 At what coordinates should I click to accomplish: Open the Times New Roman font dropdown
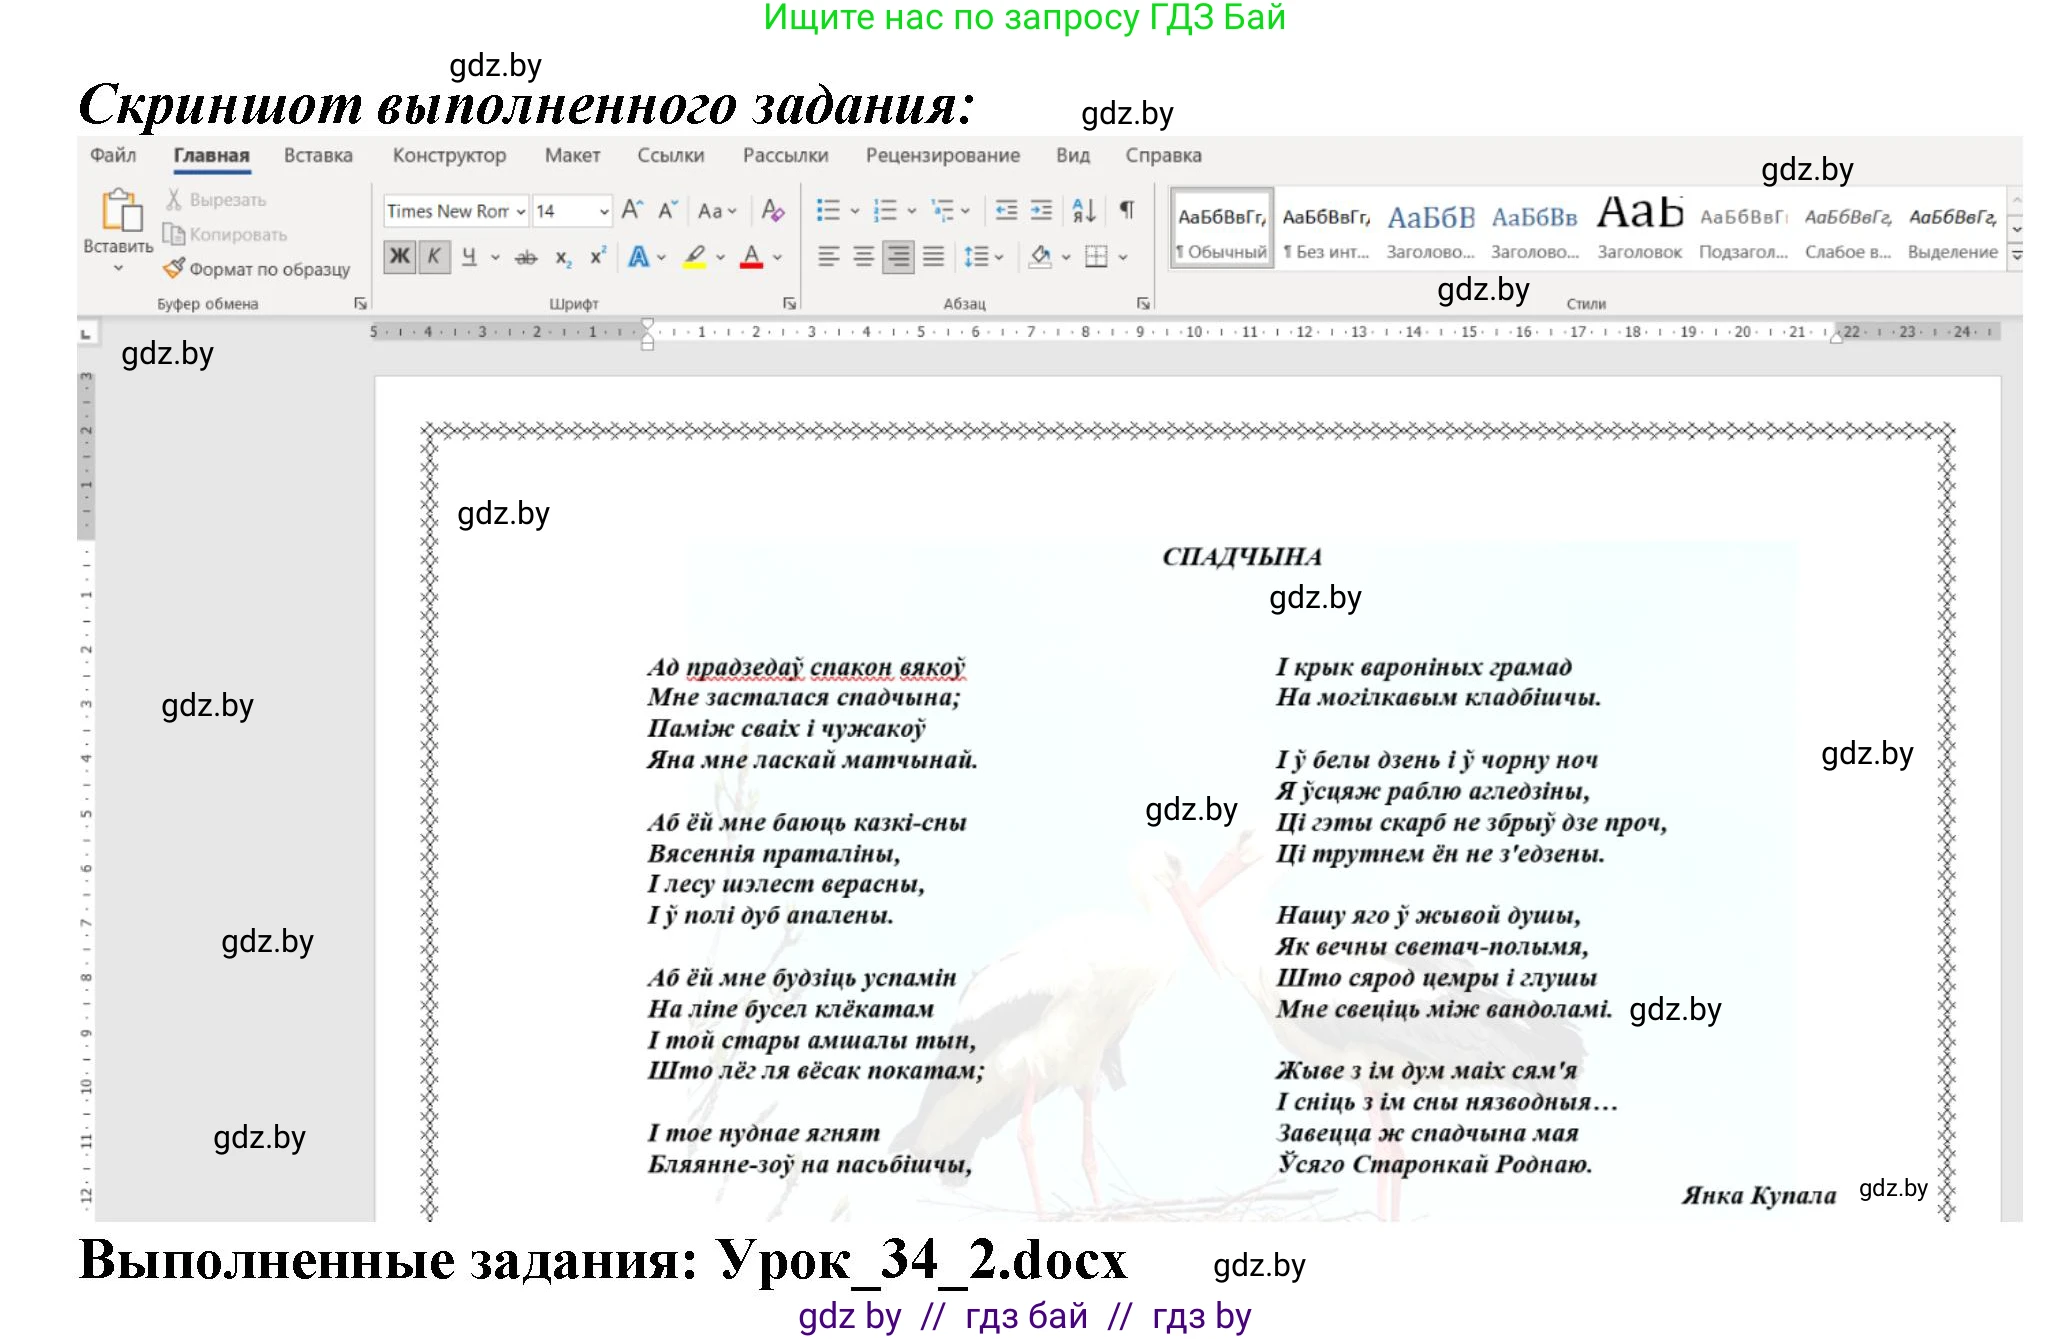tap(521, 212)
